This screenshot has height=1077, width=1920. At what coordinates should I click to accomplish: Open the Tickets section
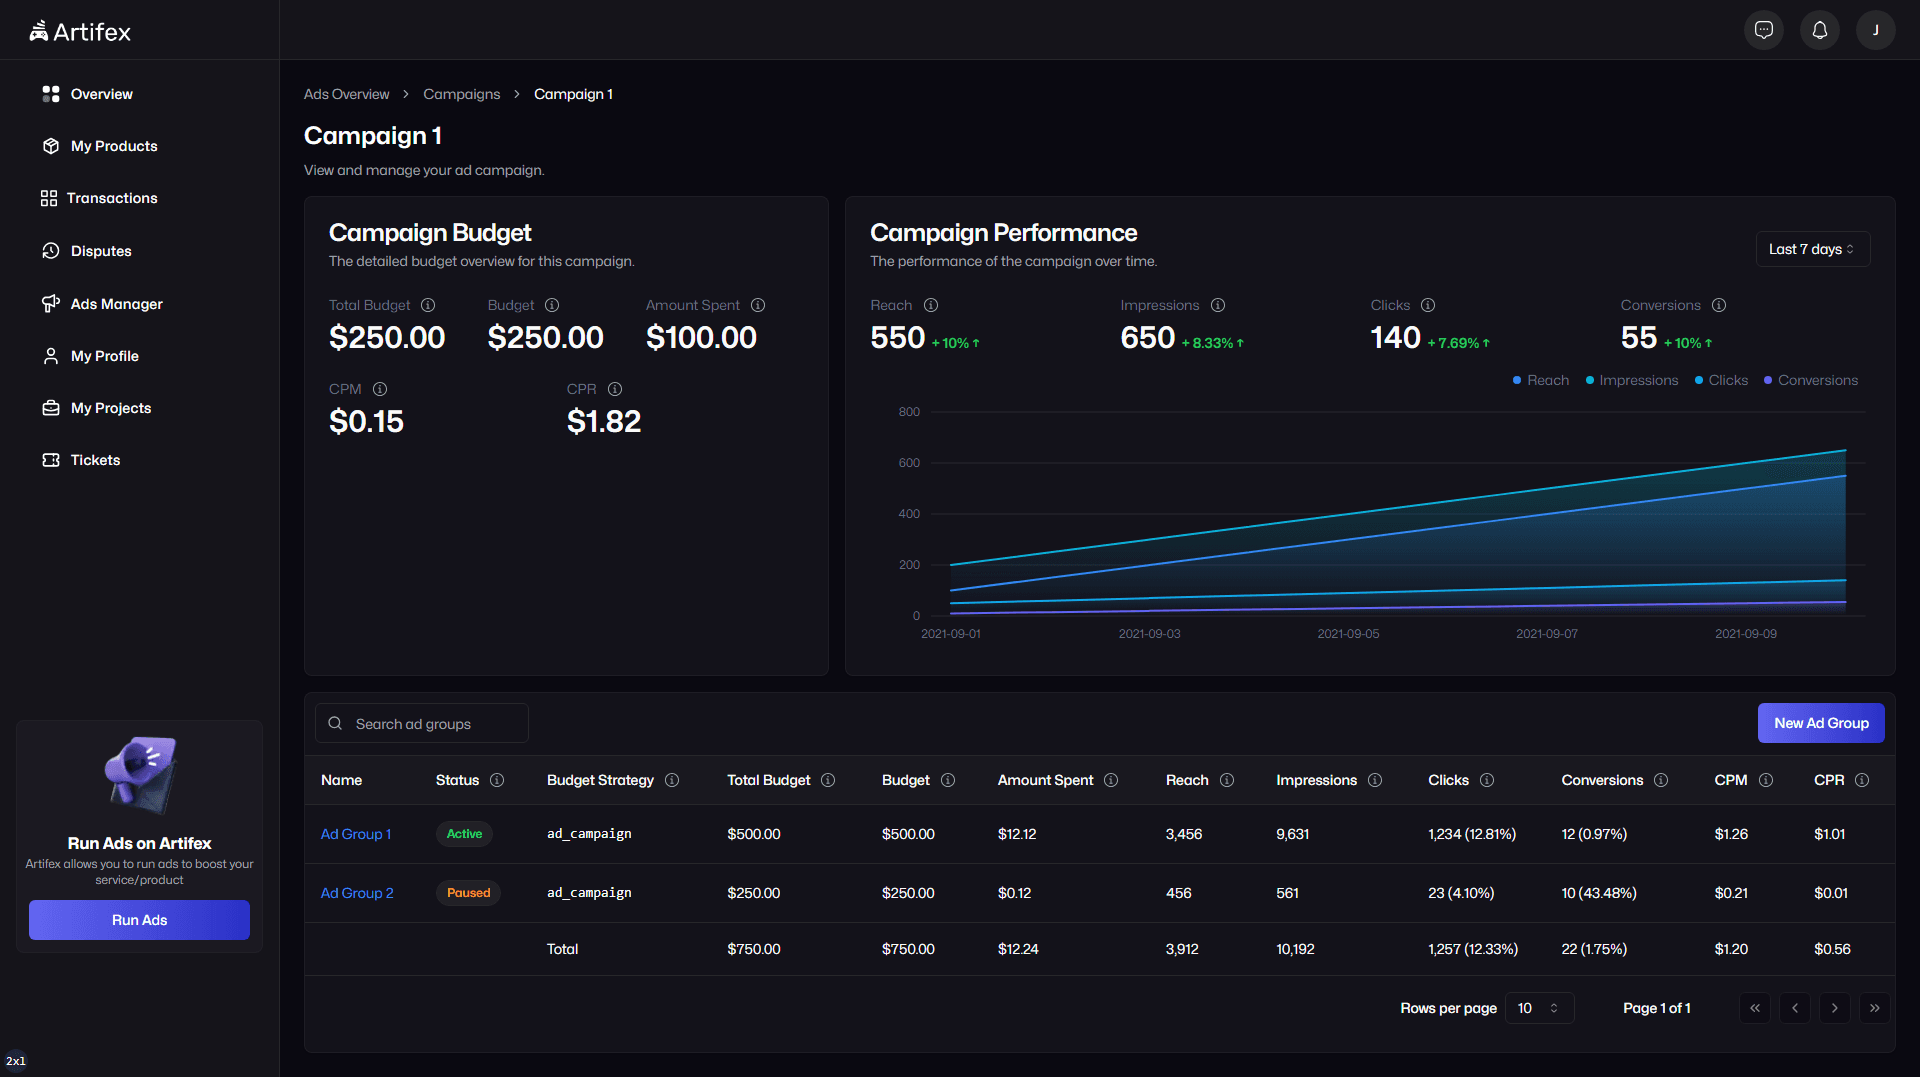95,460
